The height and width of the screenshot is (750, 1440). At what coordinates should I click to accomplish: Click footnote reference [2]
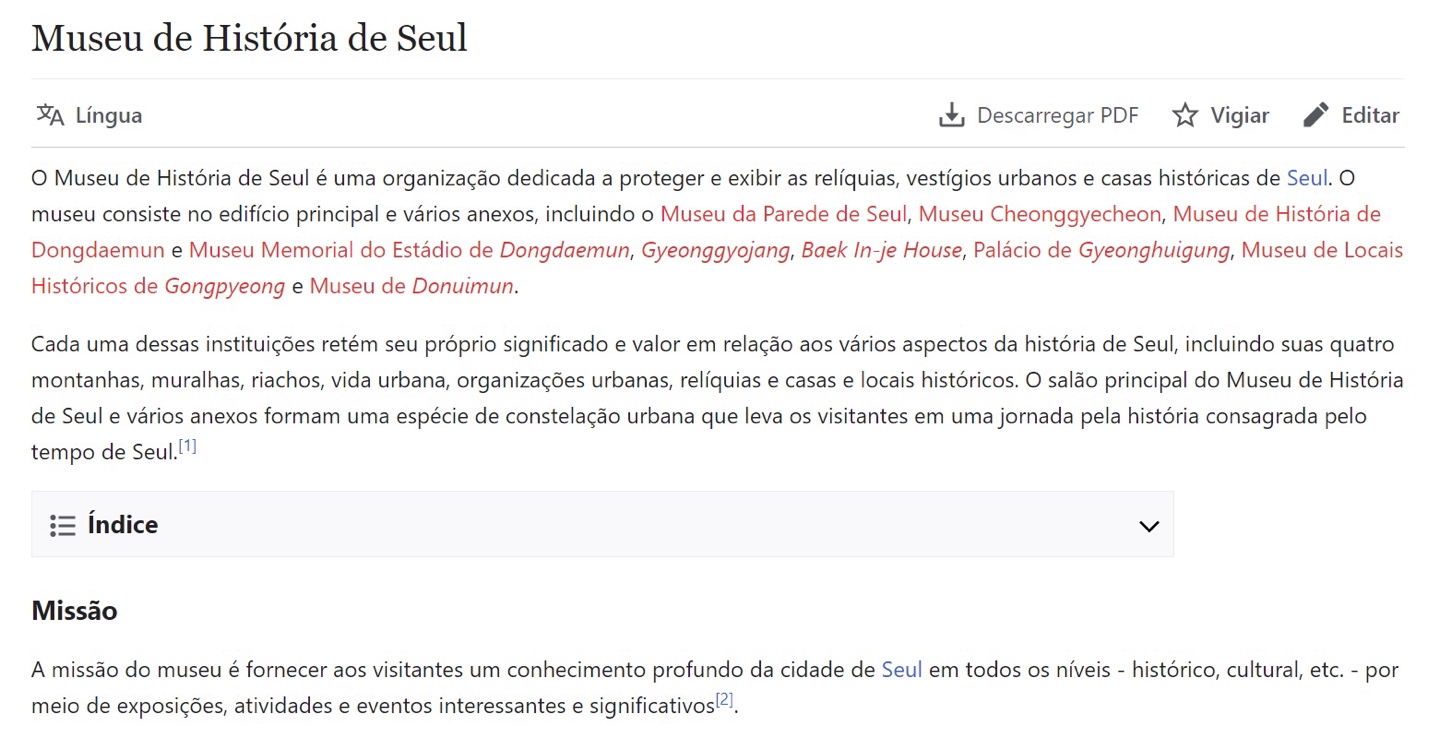point(725,701)
